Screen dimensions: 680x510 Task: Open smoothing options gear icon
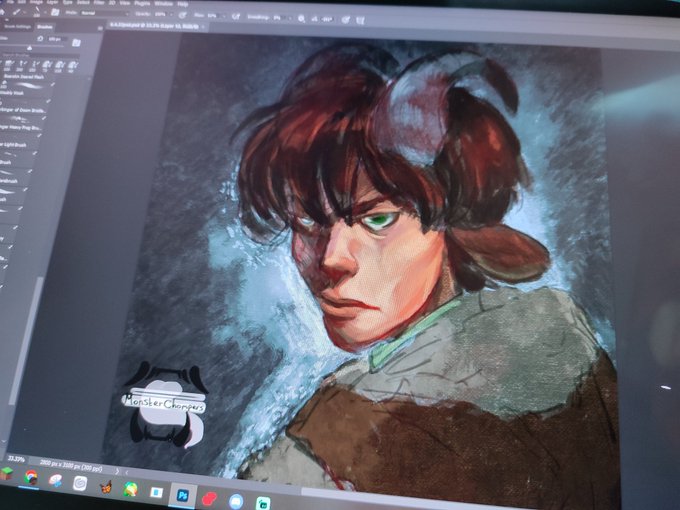(x=301, y=18)
